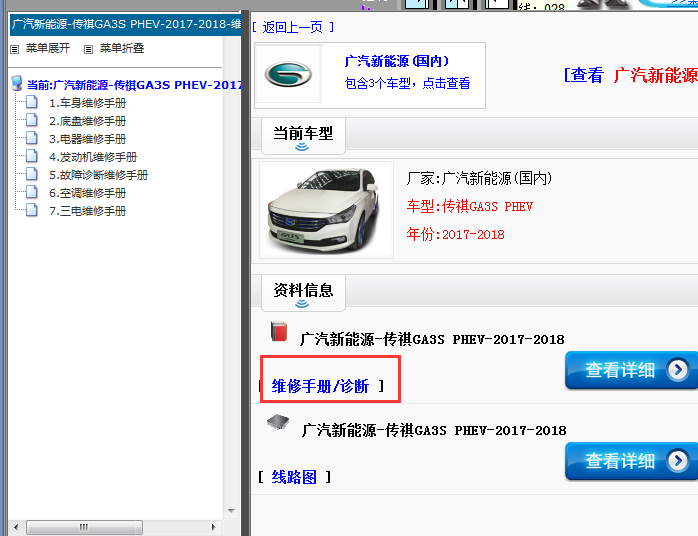Click the wiring diagram entry title 广汽新能源-传祺GA3S PHEV-2017-2018

(434, 430)
